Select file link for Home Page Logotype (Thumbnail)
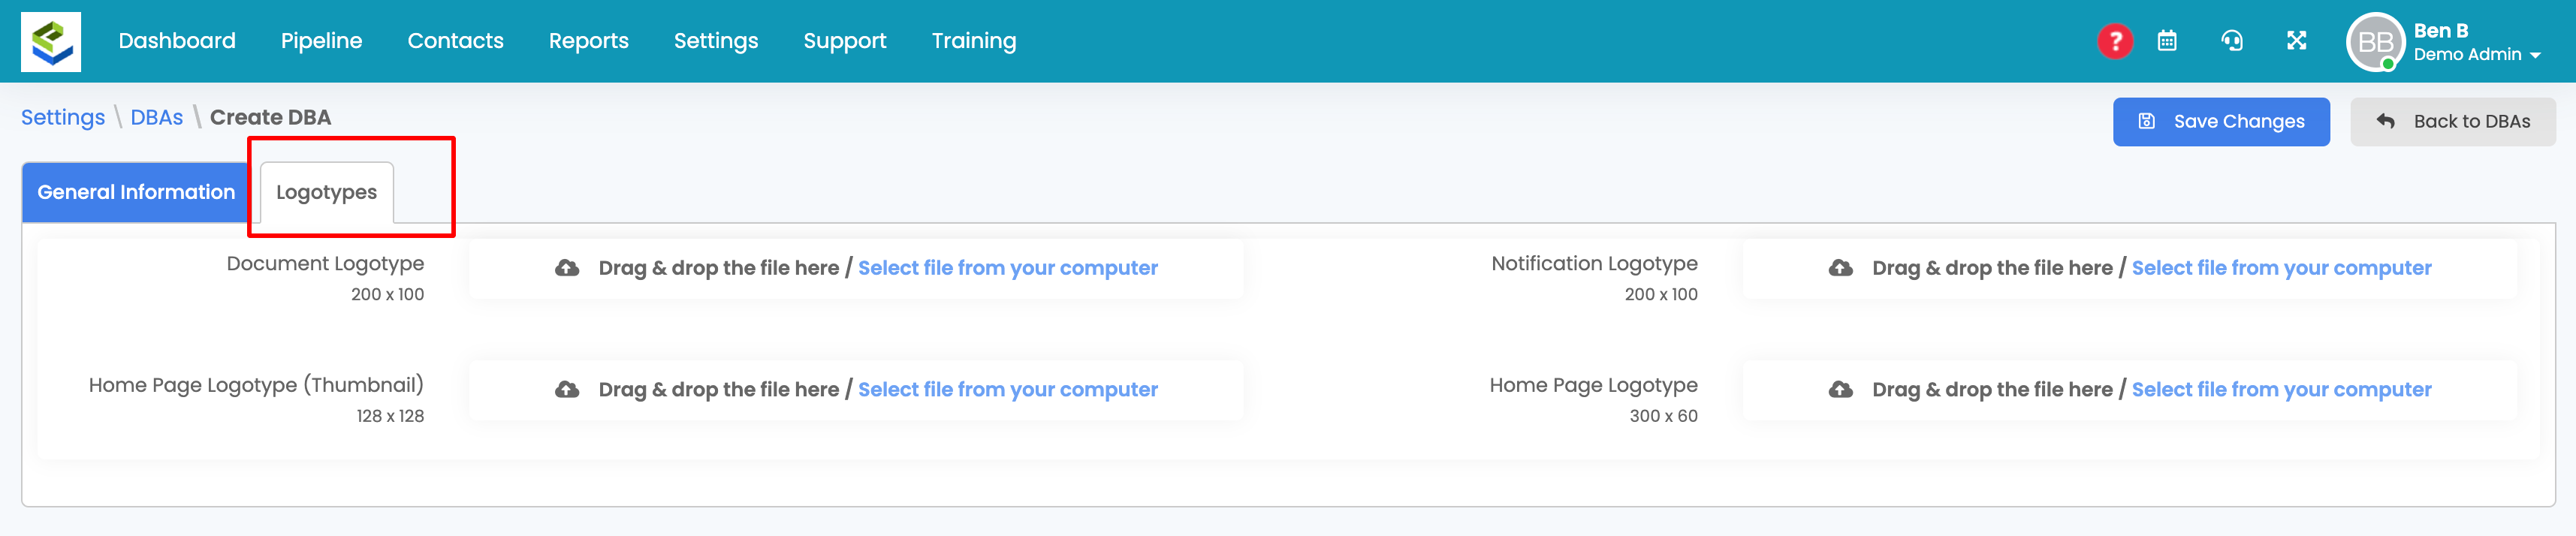 (x=1007, y=390)
